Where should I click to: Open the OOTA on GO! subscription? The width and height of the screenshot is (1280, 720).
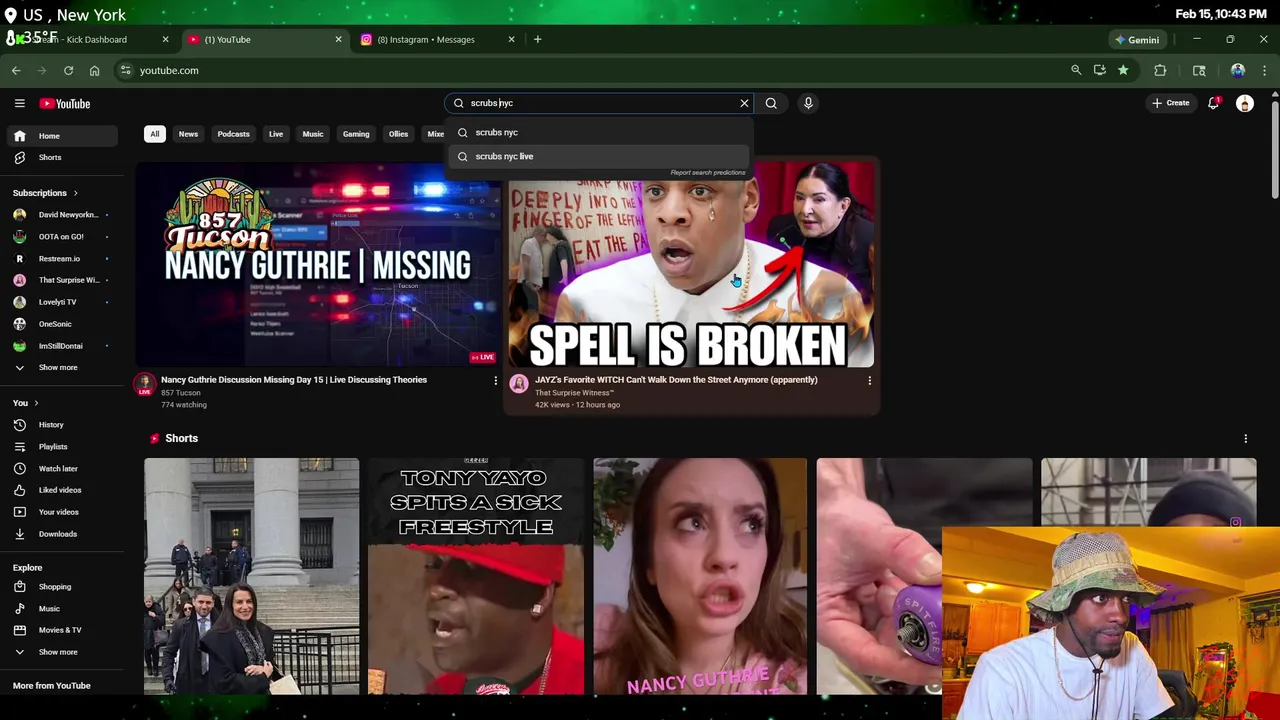coord(60,237)
